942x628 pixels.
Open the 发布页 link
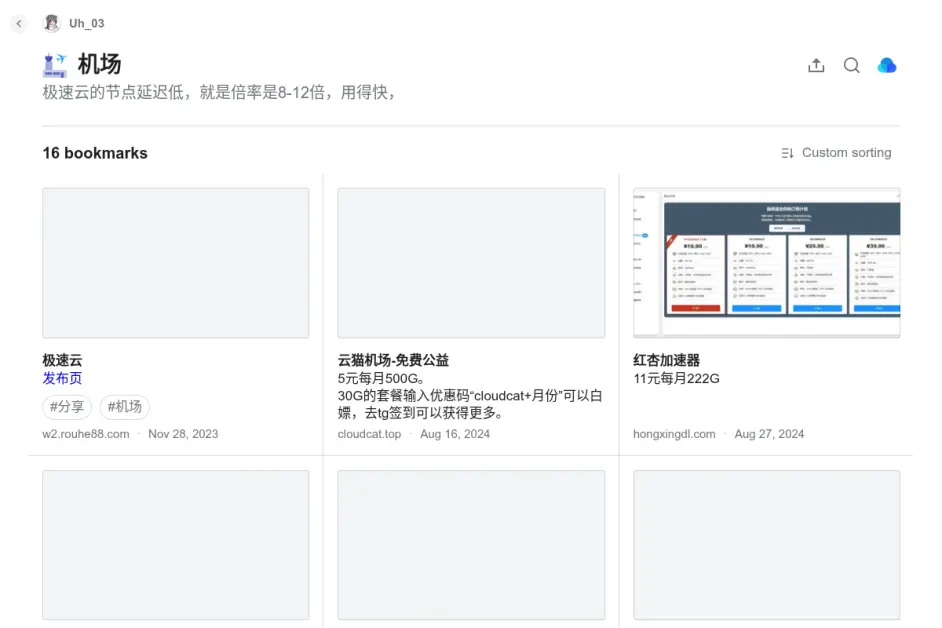pos(62,378)
